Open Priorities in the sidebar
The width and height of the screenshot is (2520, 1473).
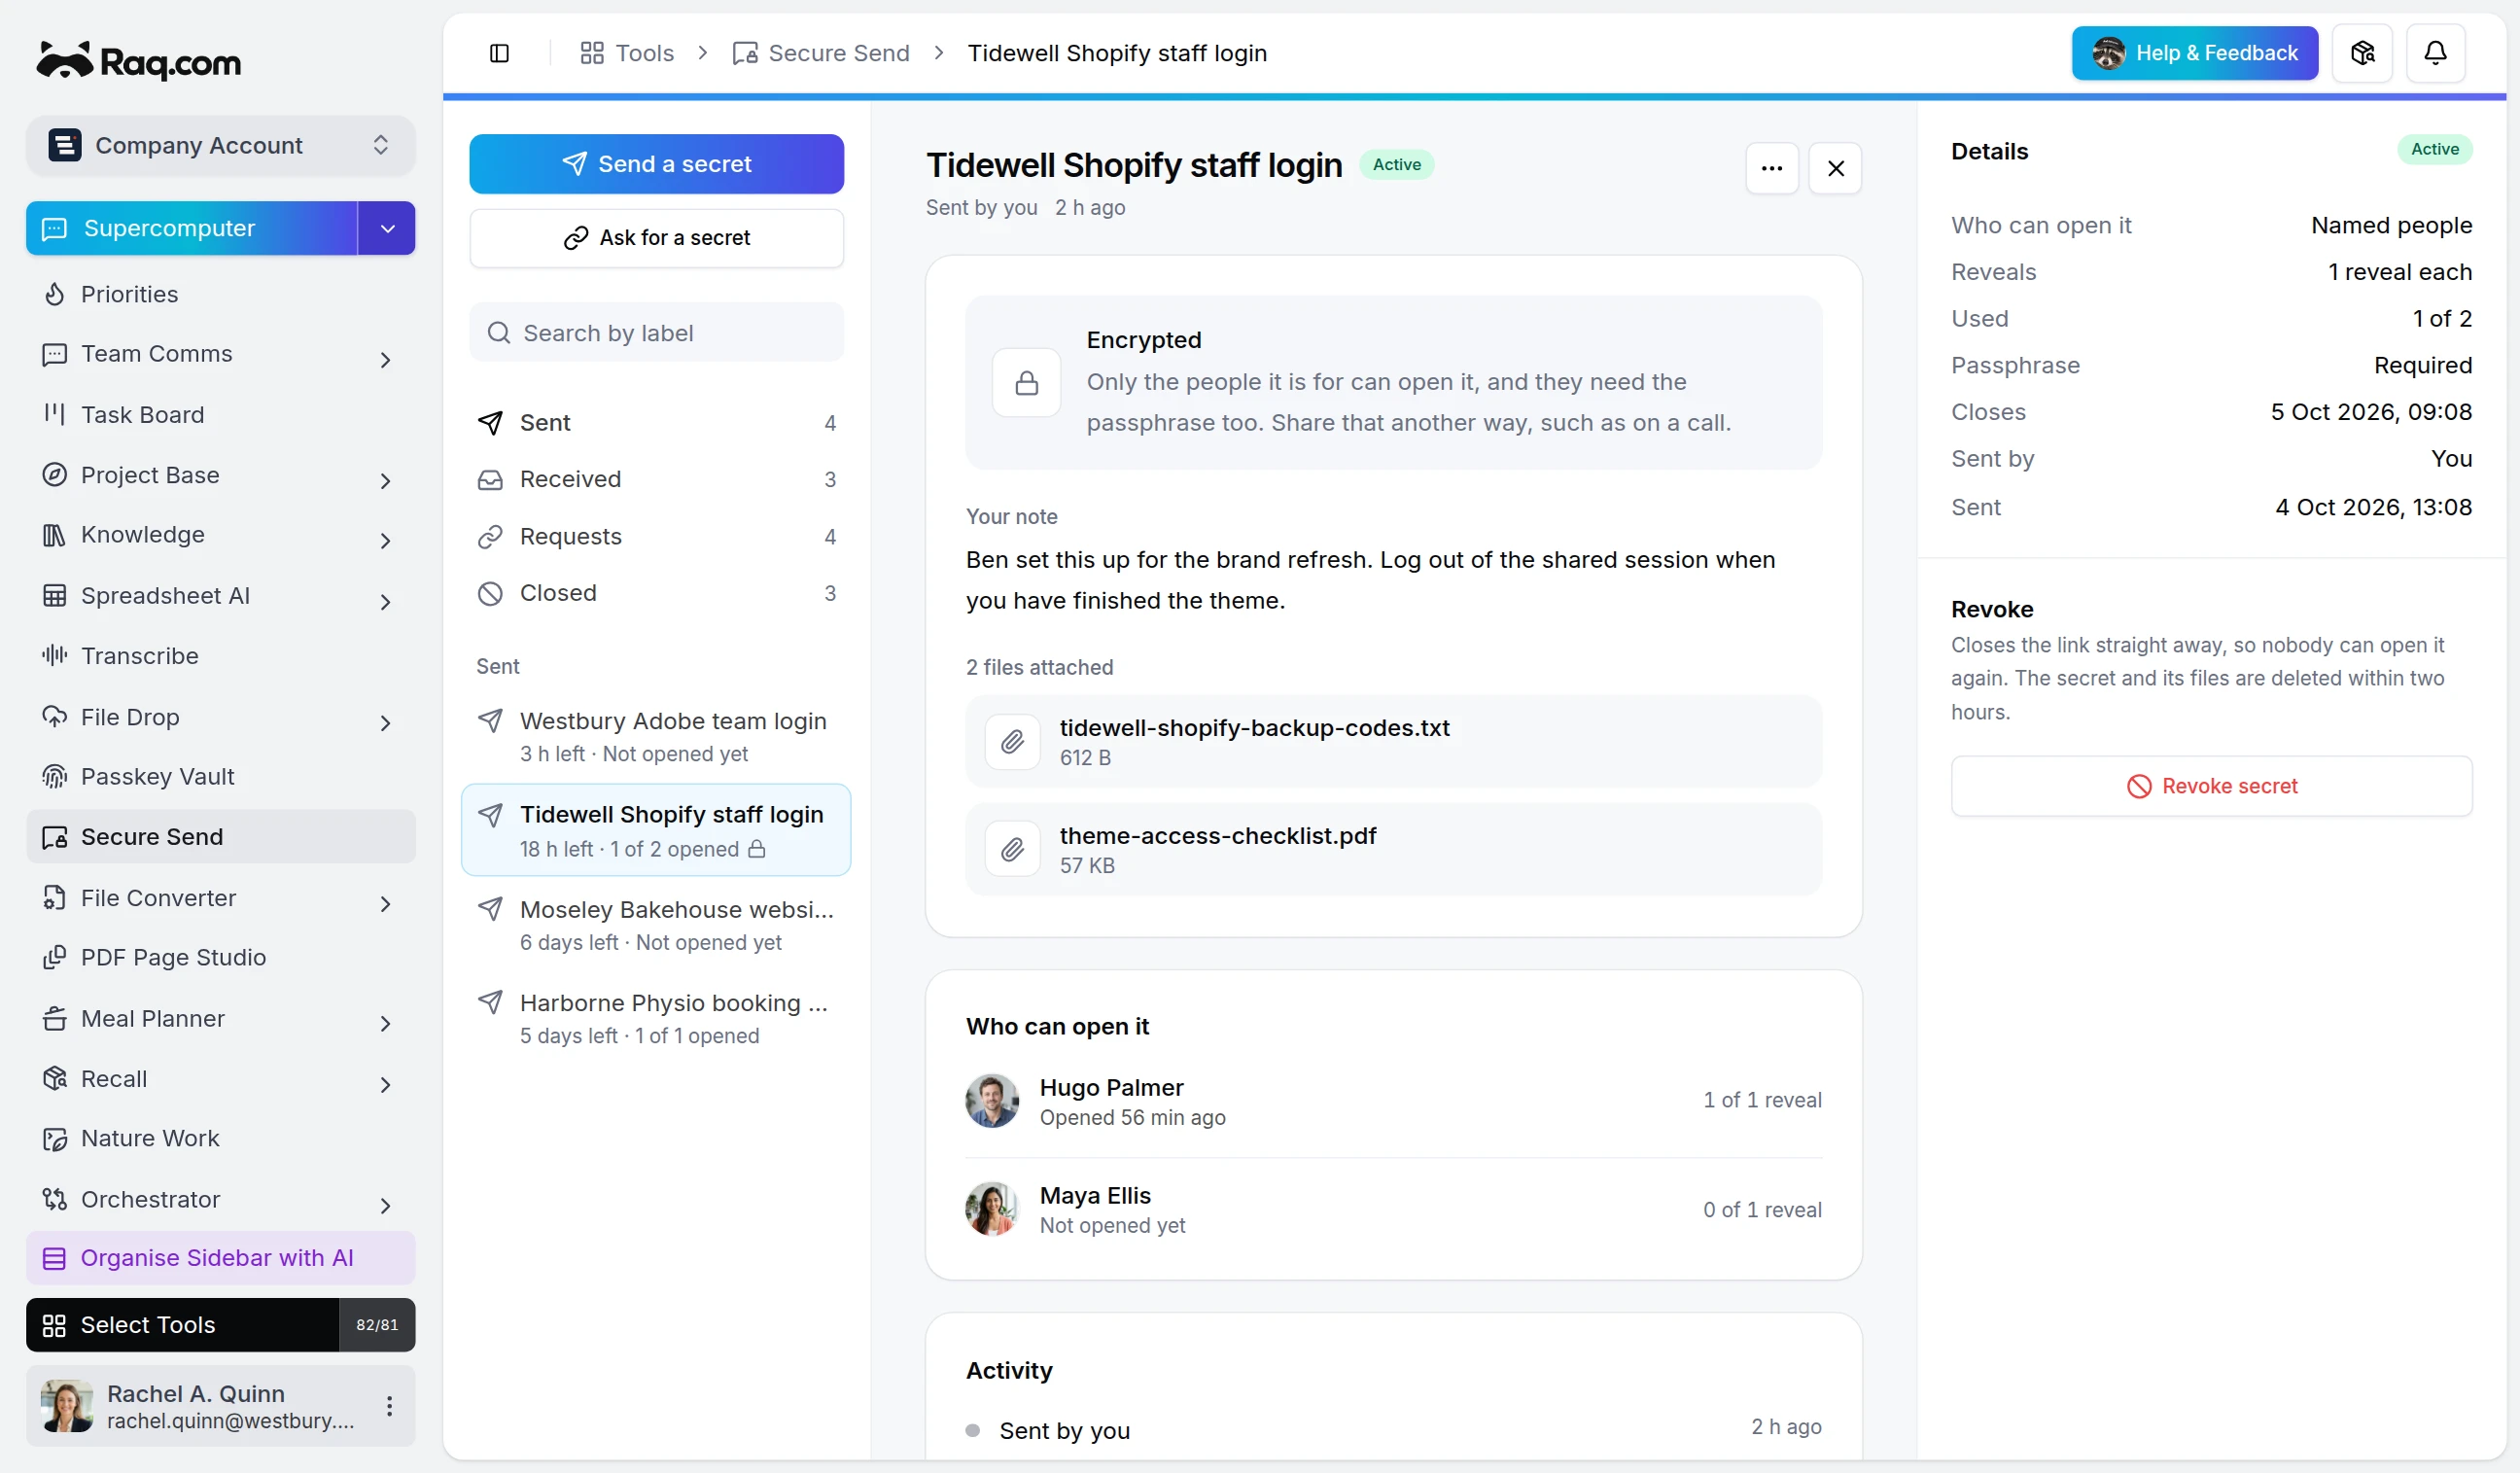tap(221, 294)
